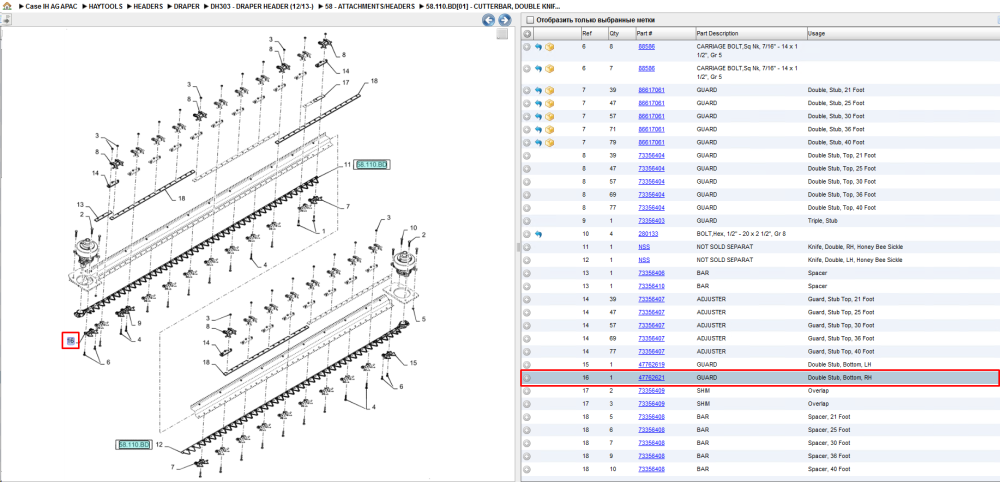The width and height of the screenshot is (1000, 482).
Task: Open part link 86617061 for 21 Foot guard
Action: [x=651, y=91]
